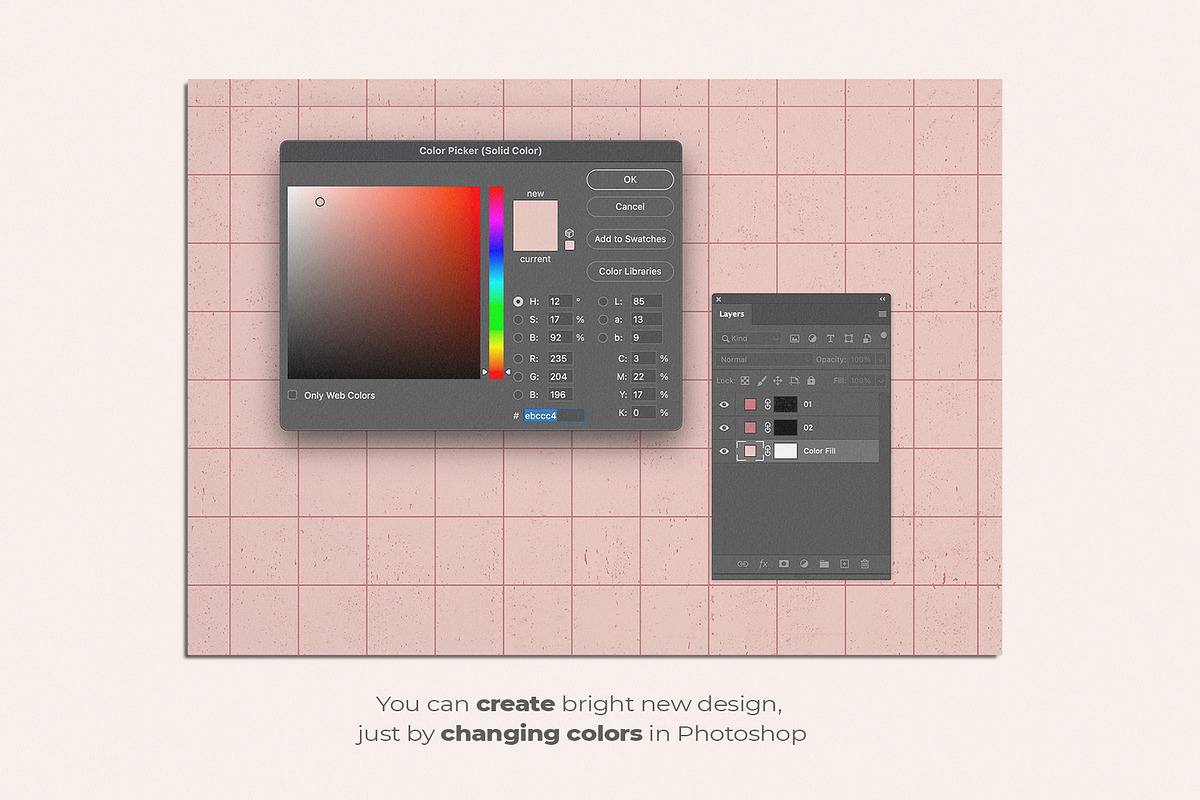Open the Kind filter dropdown
Image resolution: width=1200 pixels, height=800 pixels.
click(750, 339)
